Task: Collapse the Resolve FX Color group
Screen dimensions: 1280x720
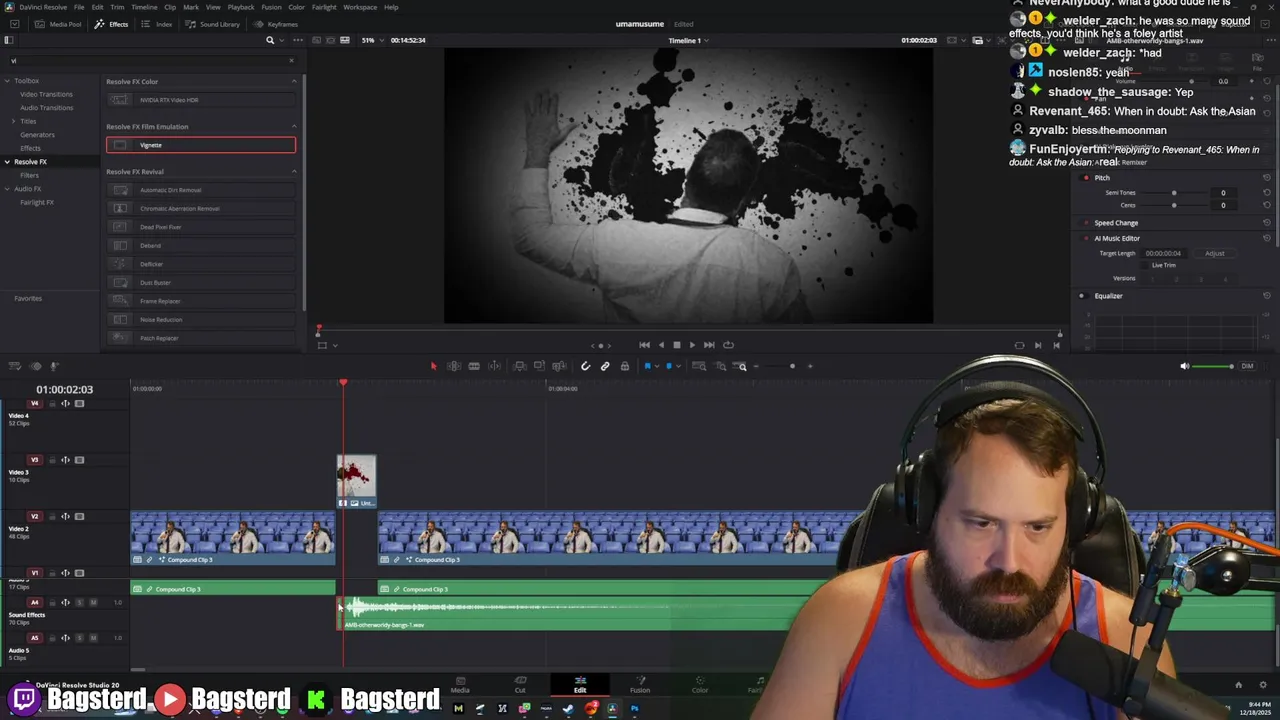Action: [294, 81]
